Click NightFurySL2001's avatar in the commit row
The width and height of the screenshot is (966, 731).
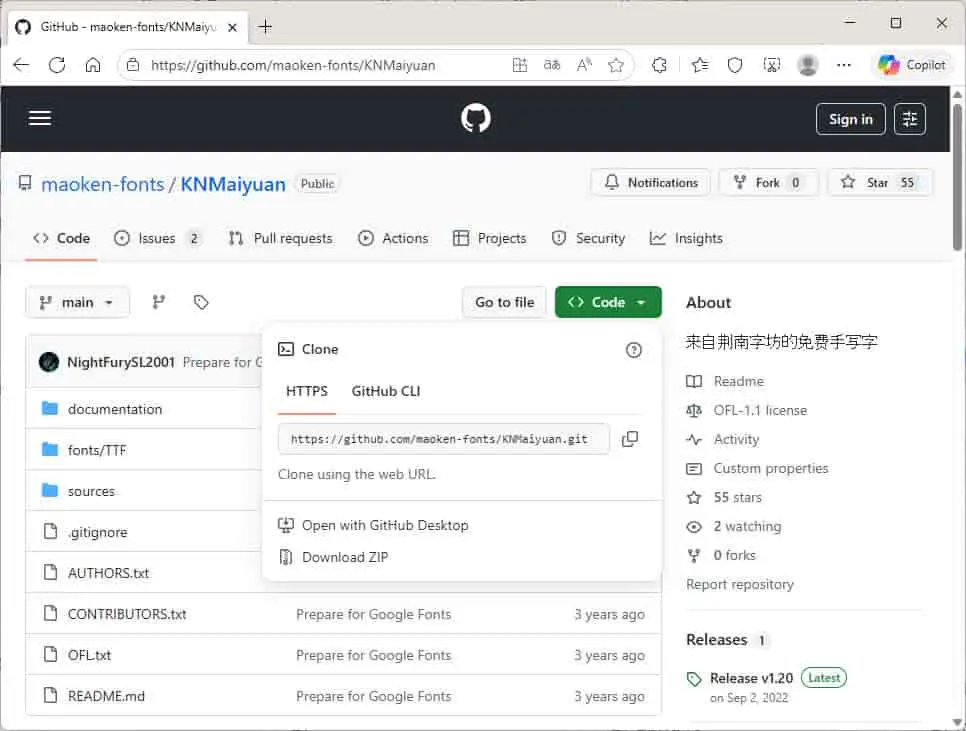coord(49,362)
